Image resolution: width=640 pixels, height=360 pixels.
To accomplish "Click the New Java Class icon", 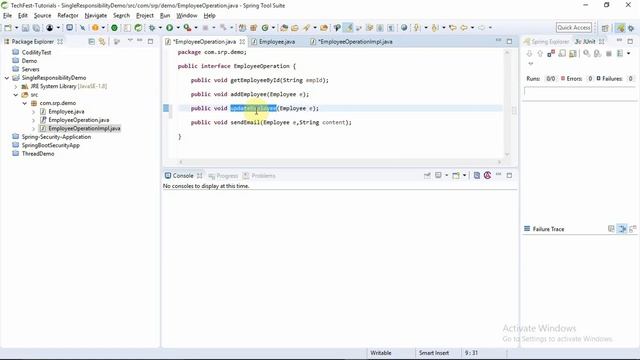I will [x=265, y=28].
